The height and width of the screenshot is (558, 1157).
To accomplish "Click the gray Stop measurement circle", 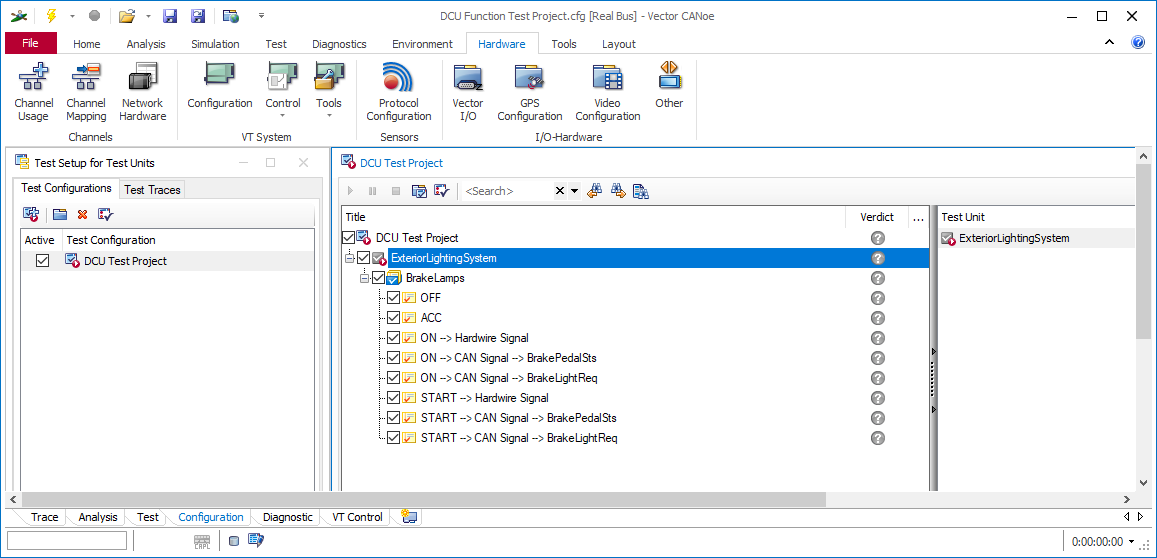I will 94,15.
